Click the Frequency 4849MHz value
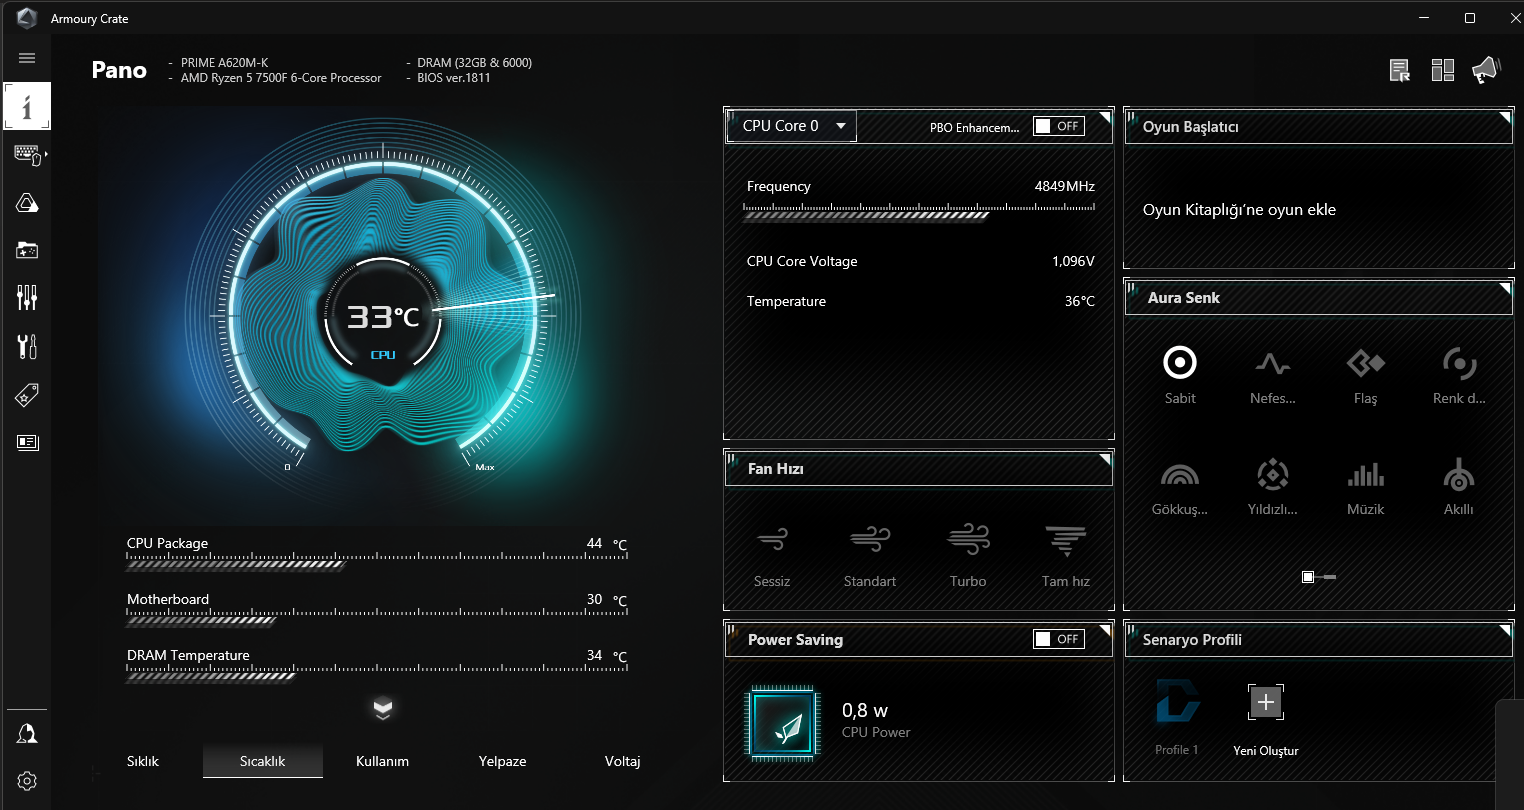This screenshot has height=810, width=1524. point(1064,186)
